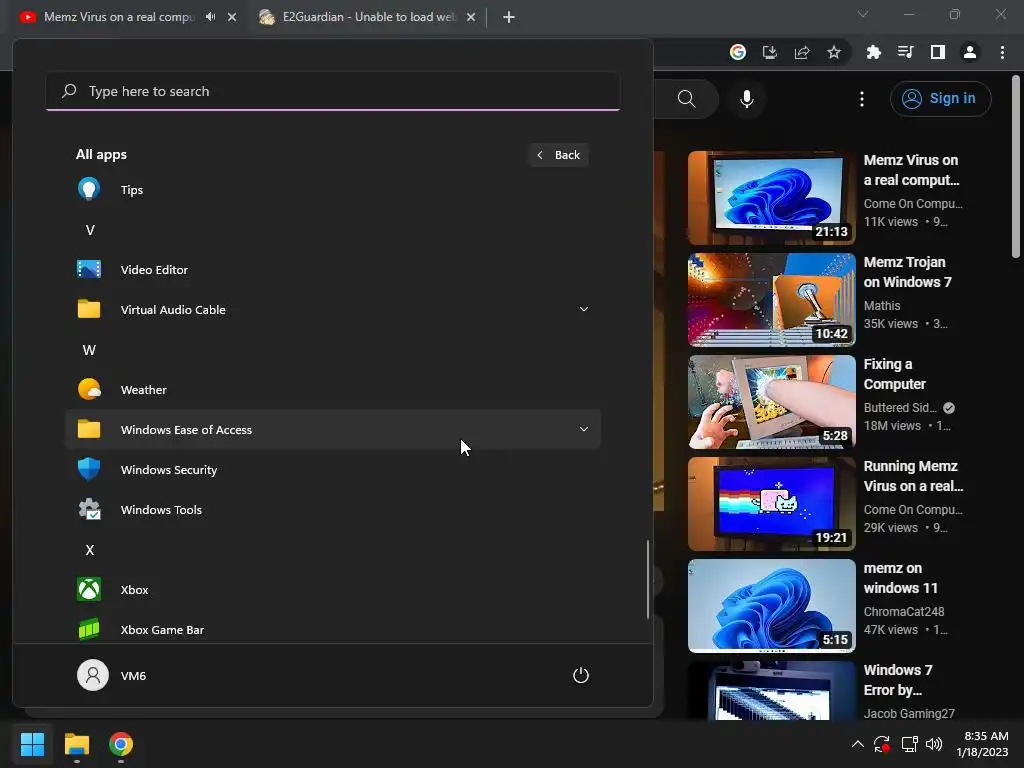This screenshot has height=768, width=1024.
Task: Open the Chrome profile icon
Action: click(970, 52)
